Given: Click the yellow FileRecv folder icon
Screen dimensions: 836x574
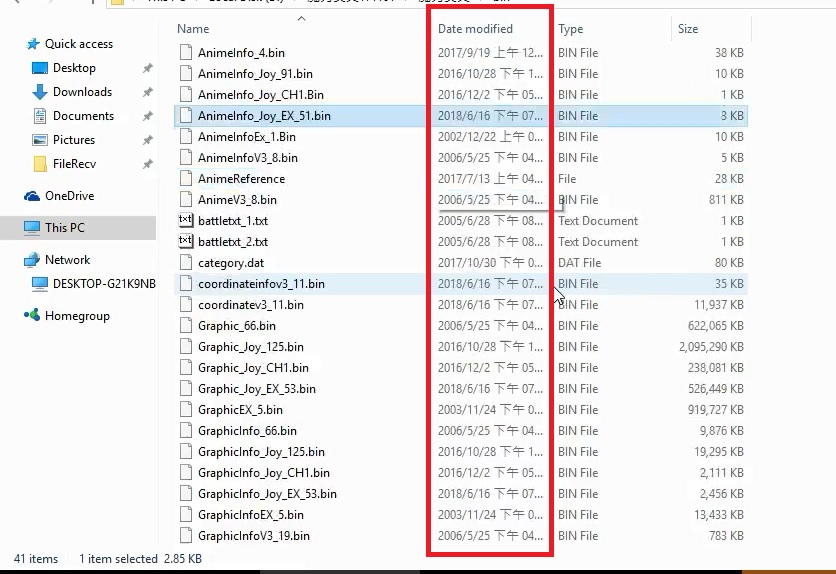Looking at the screenshot, I should 40,164.
